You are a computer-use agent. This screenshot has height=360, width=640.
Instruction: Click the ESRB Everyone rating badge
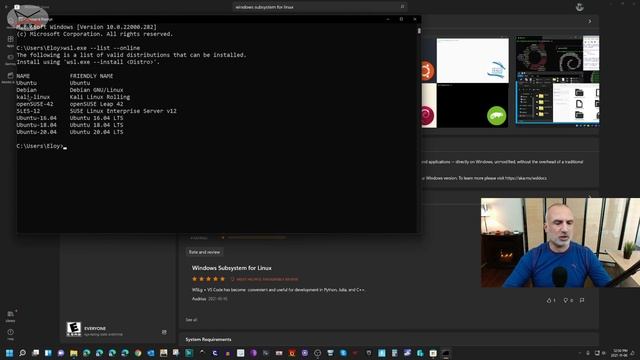tap(73, 329)
